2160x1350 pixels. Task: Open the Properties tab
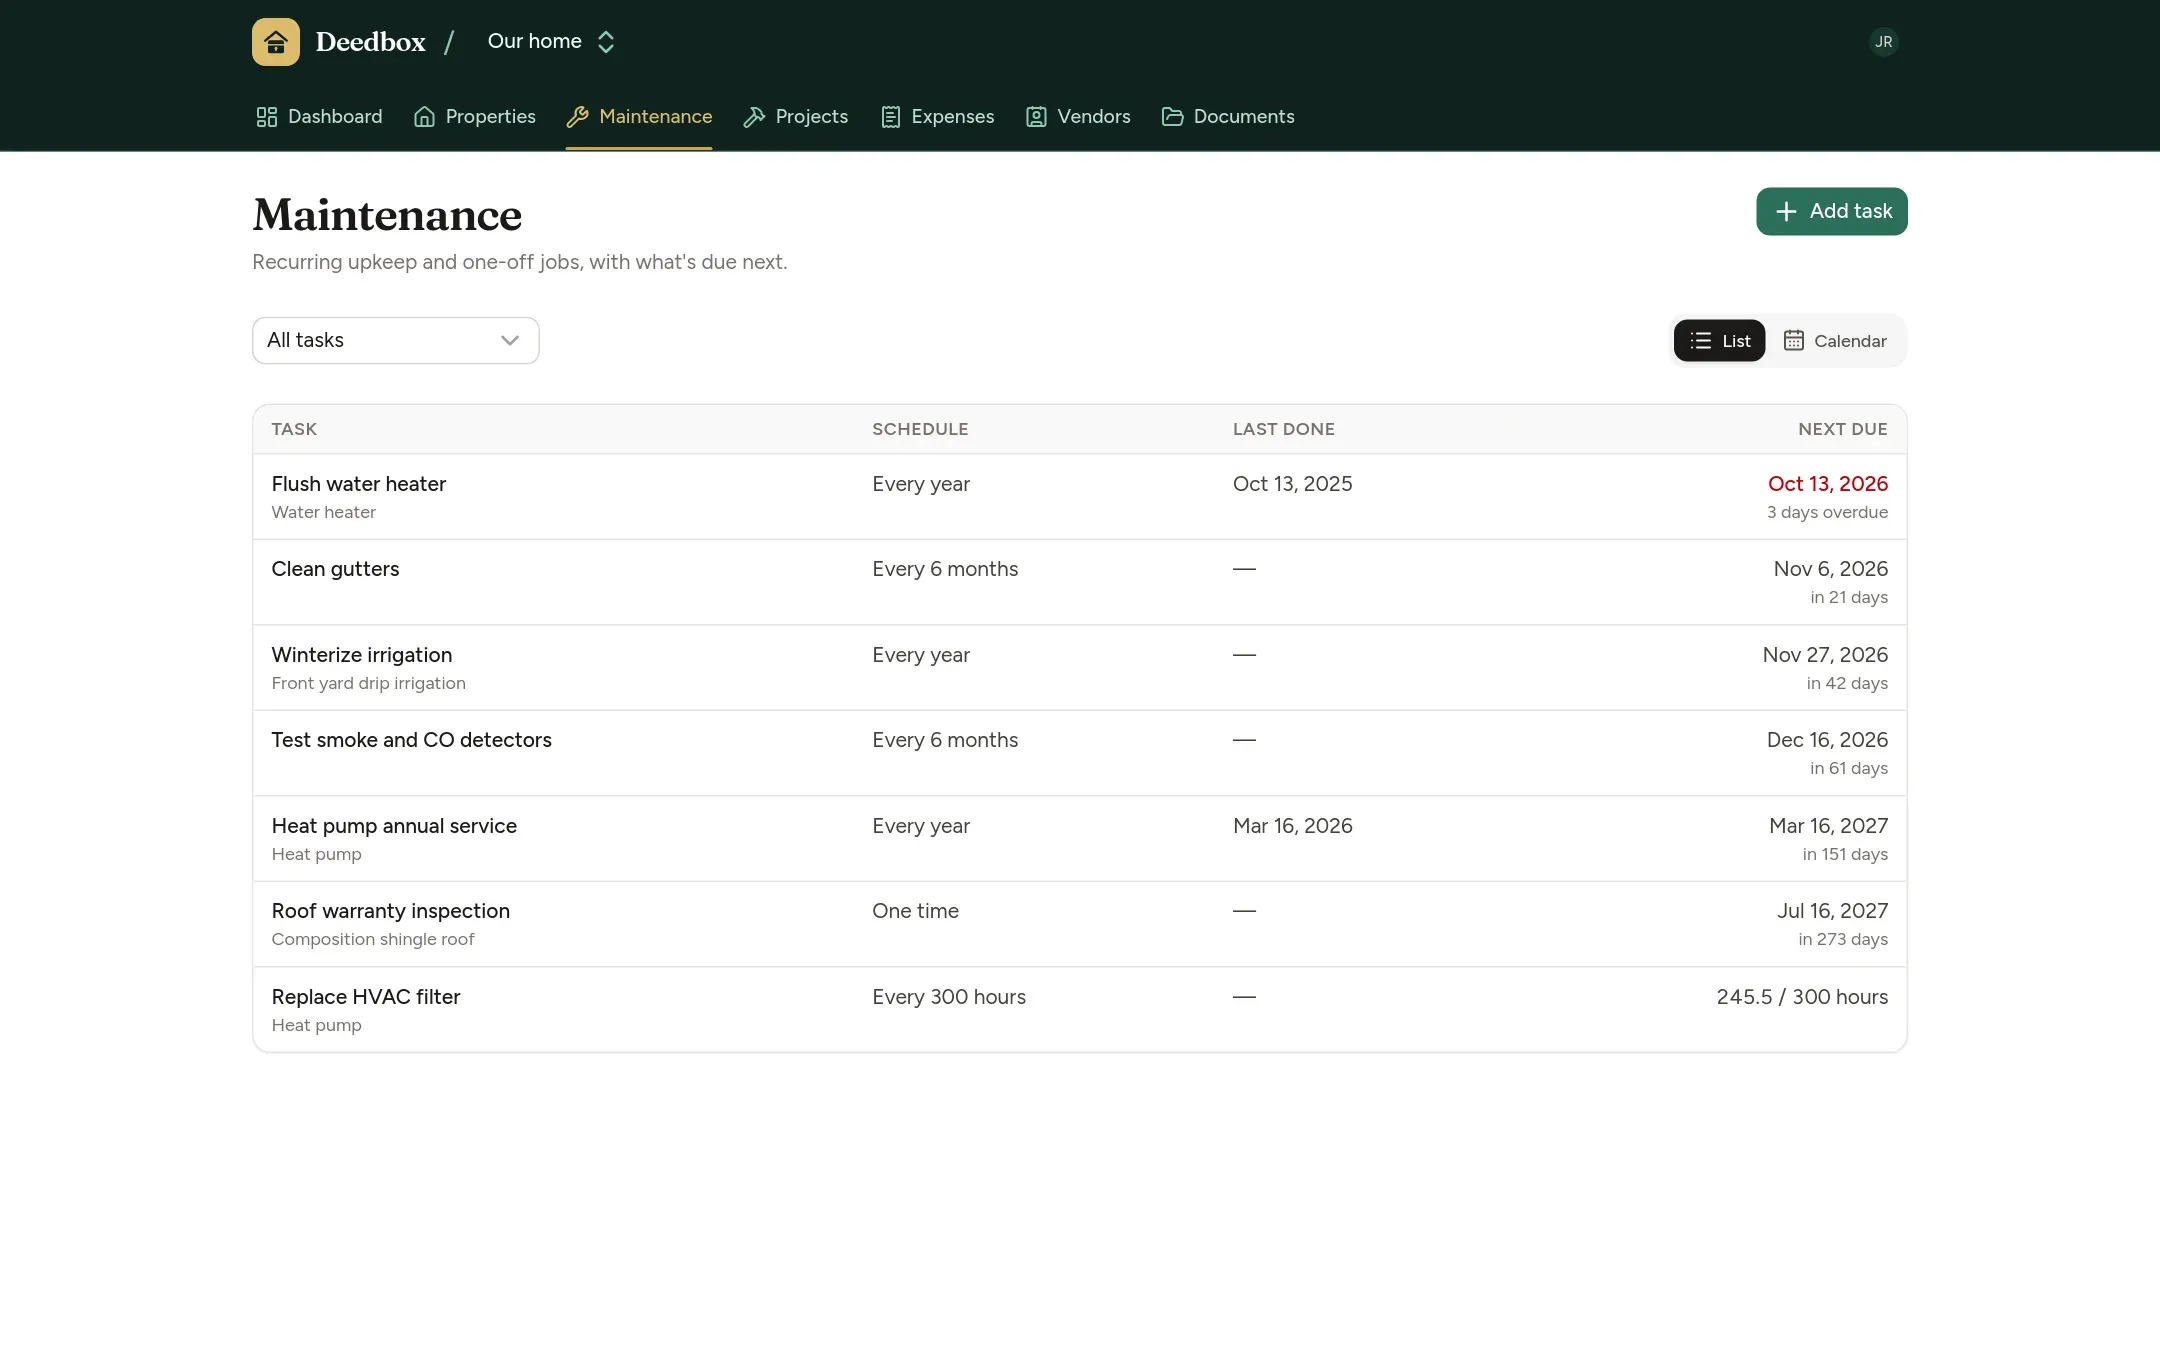475,117
